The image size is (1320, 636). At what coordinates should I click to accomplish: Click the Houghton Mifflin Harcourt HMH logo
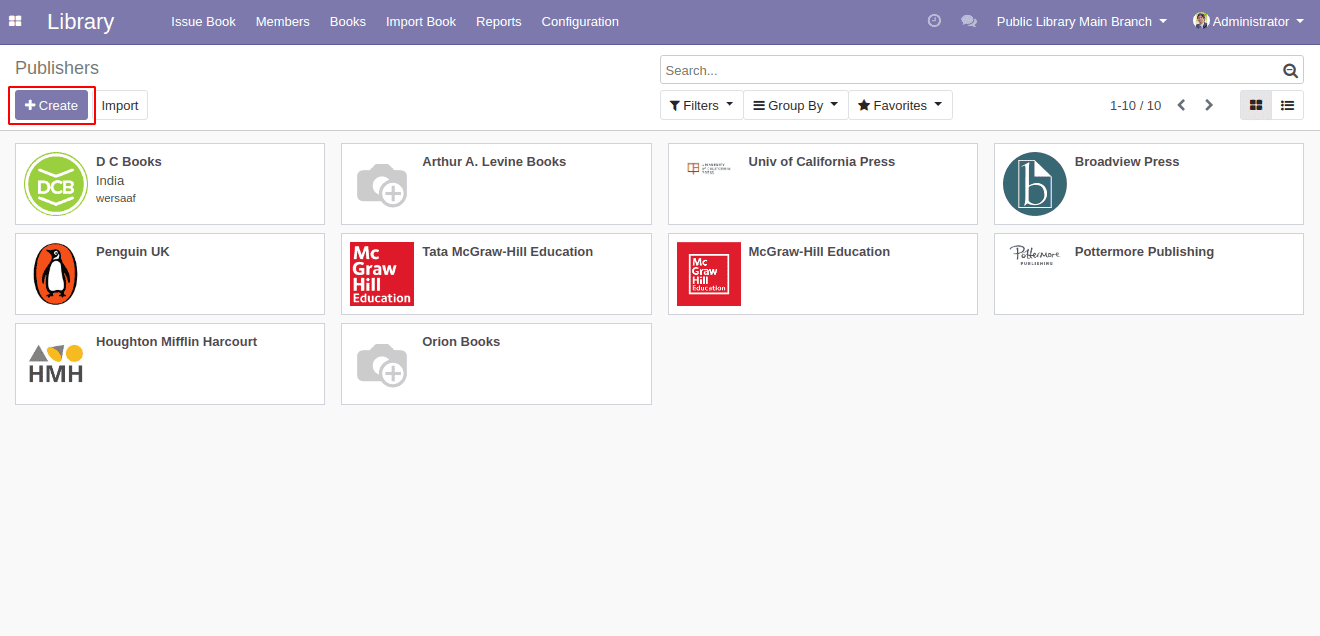[56, 364]
